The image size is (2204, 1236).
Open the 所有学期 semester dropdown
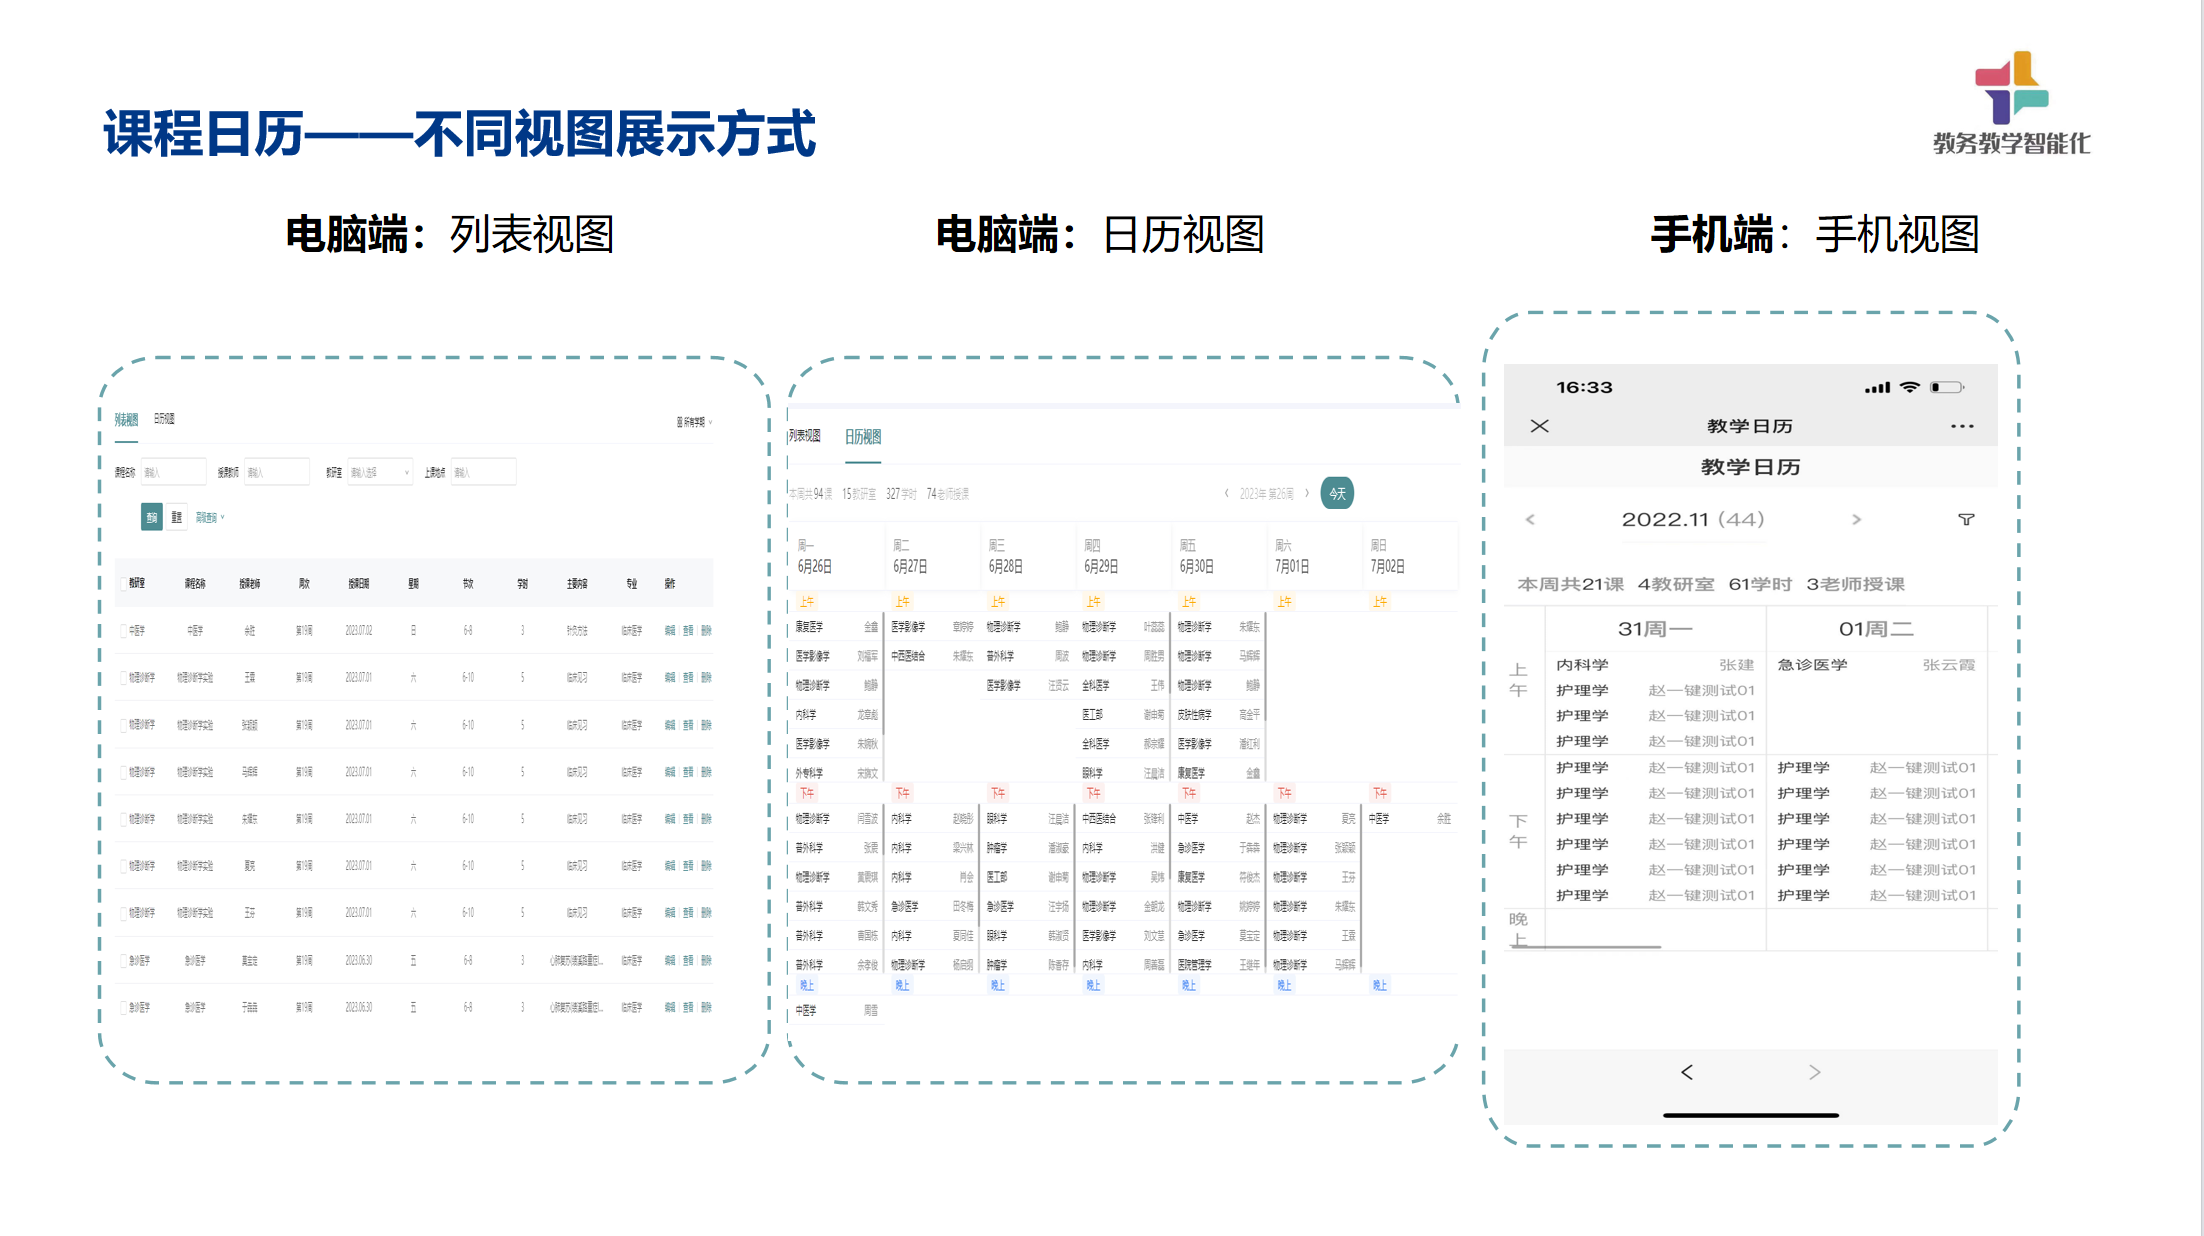(694, 422)
